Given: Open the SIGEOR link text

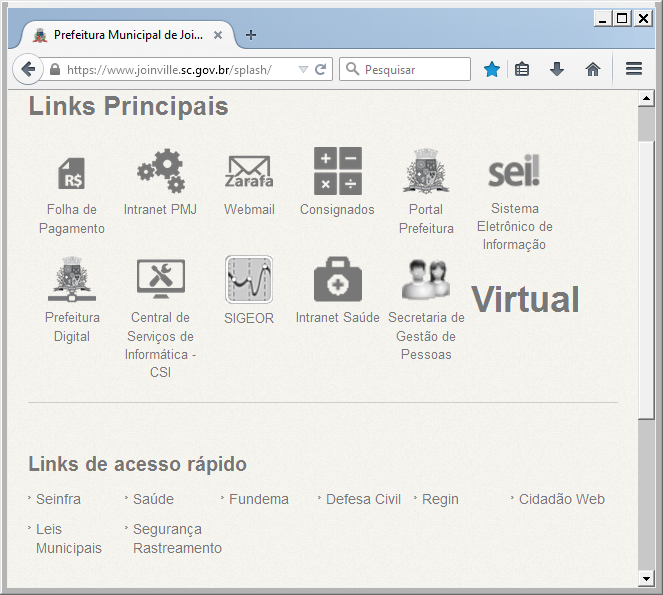Looking at the screenshot, I should [249, 318].
